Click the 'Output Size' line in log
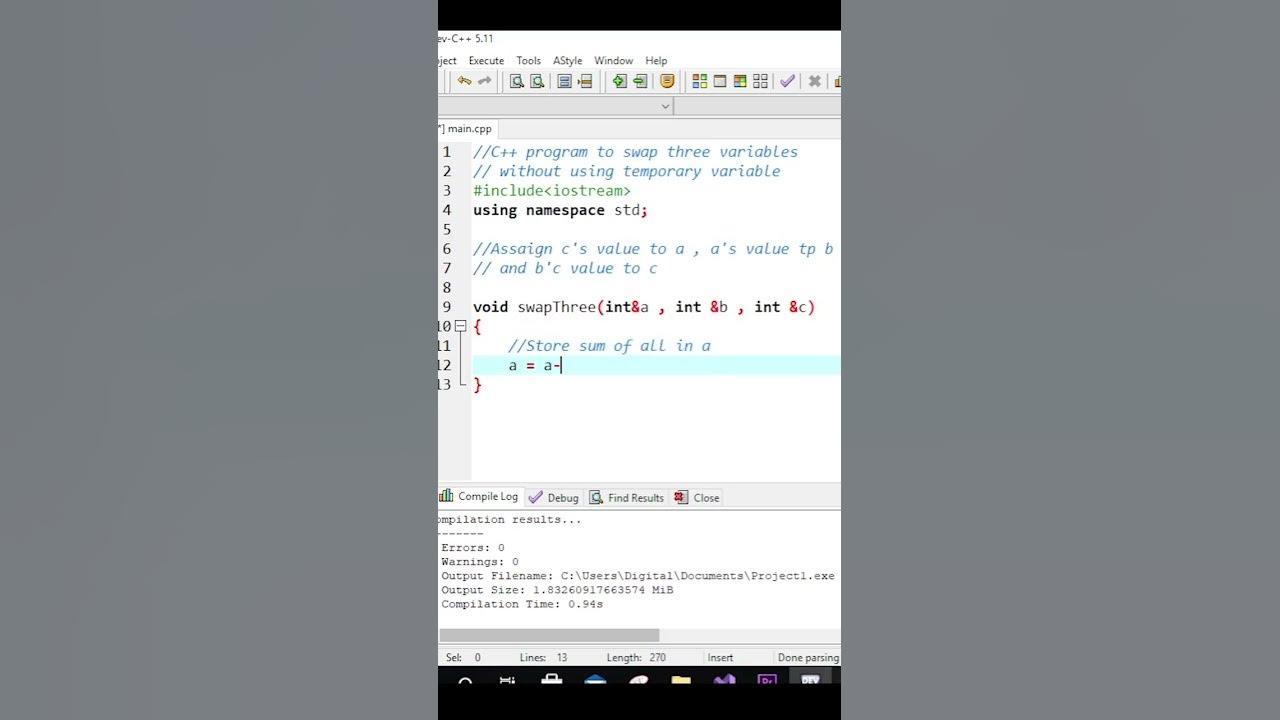1280x720 pixels. click(557, 590)
